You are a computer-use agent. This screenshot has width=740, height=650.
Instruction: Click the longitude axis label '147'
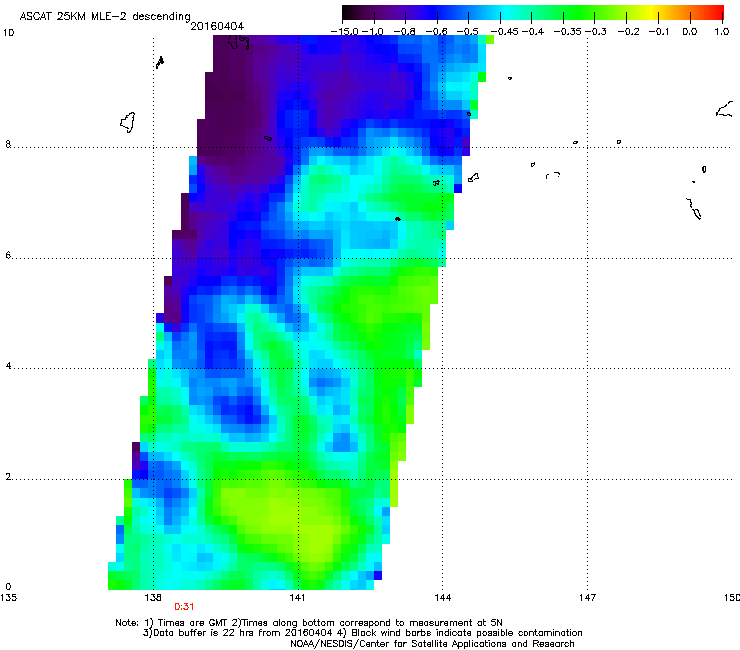click(x=587, y=598)
